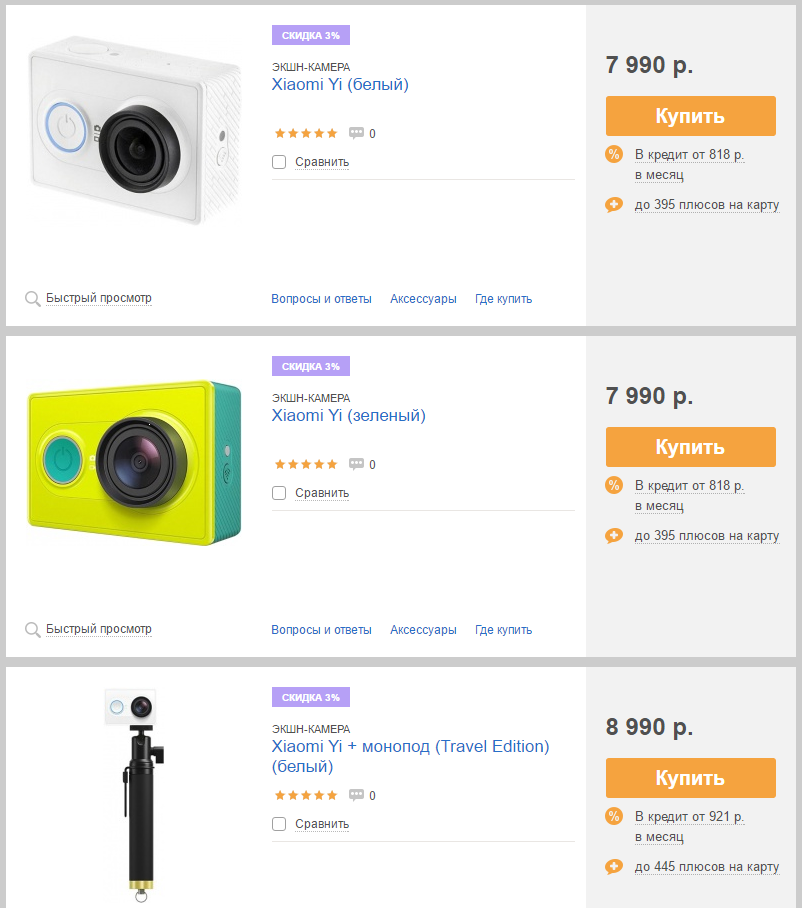Click the comments bubble icon for Xiaomi Yi (зеленый)

pos(356,464)
